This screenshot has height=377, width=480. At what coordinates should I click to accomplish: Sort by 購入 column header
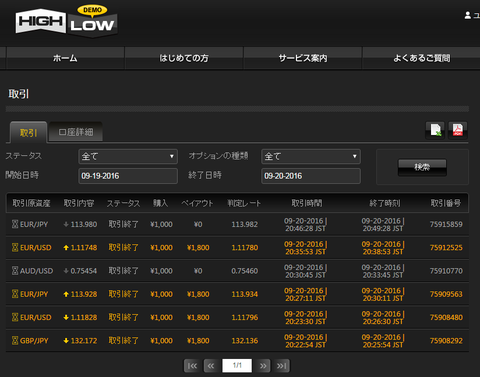pyautogui.click(x=160, y=203)
